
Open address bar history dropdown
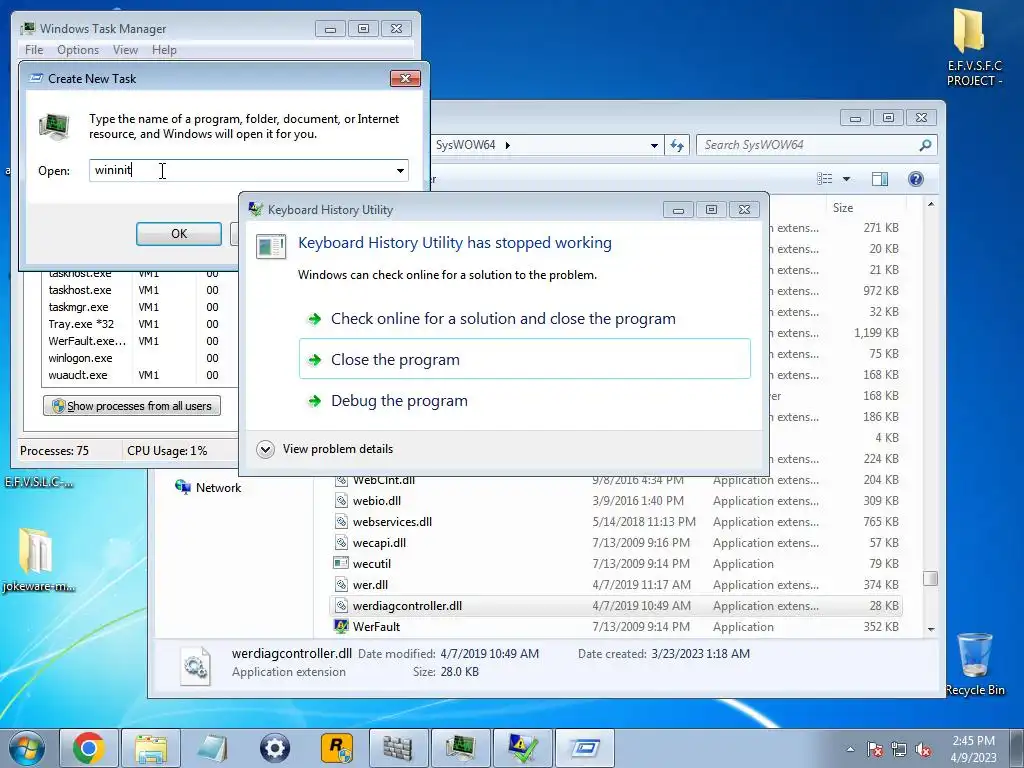point(654,145)
